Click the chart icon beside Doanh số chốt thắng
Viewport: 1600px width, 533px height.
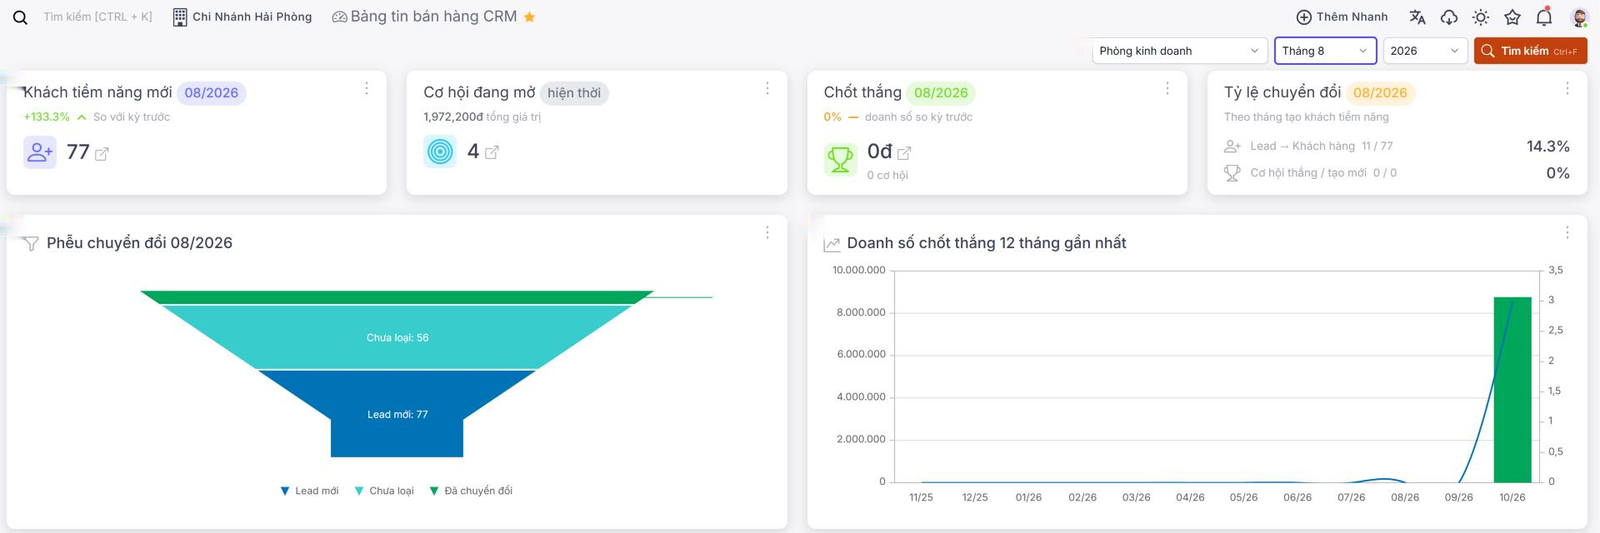pyautogui.click(x=831, y=244)
